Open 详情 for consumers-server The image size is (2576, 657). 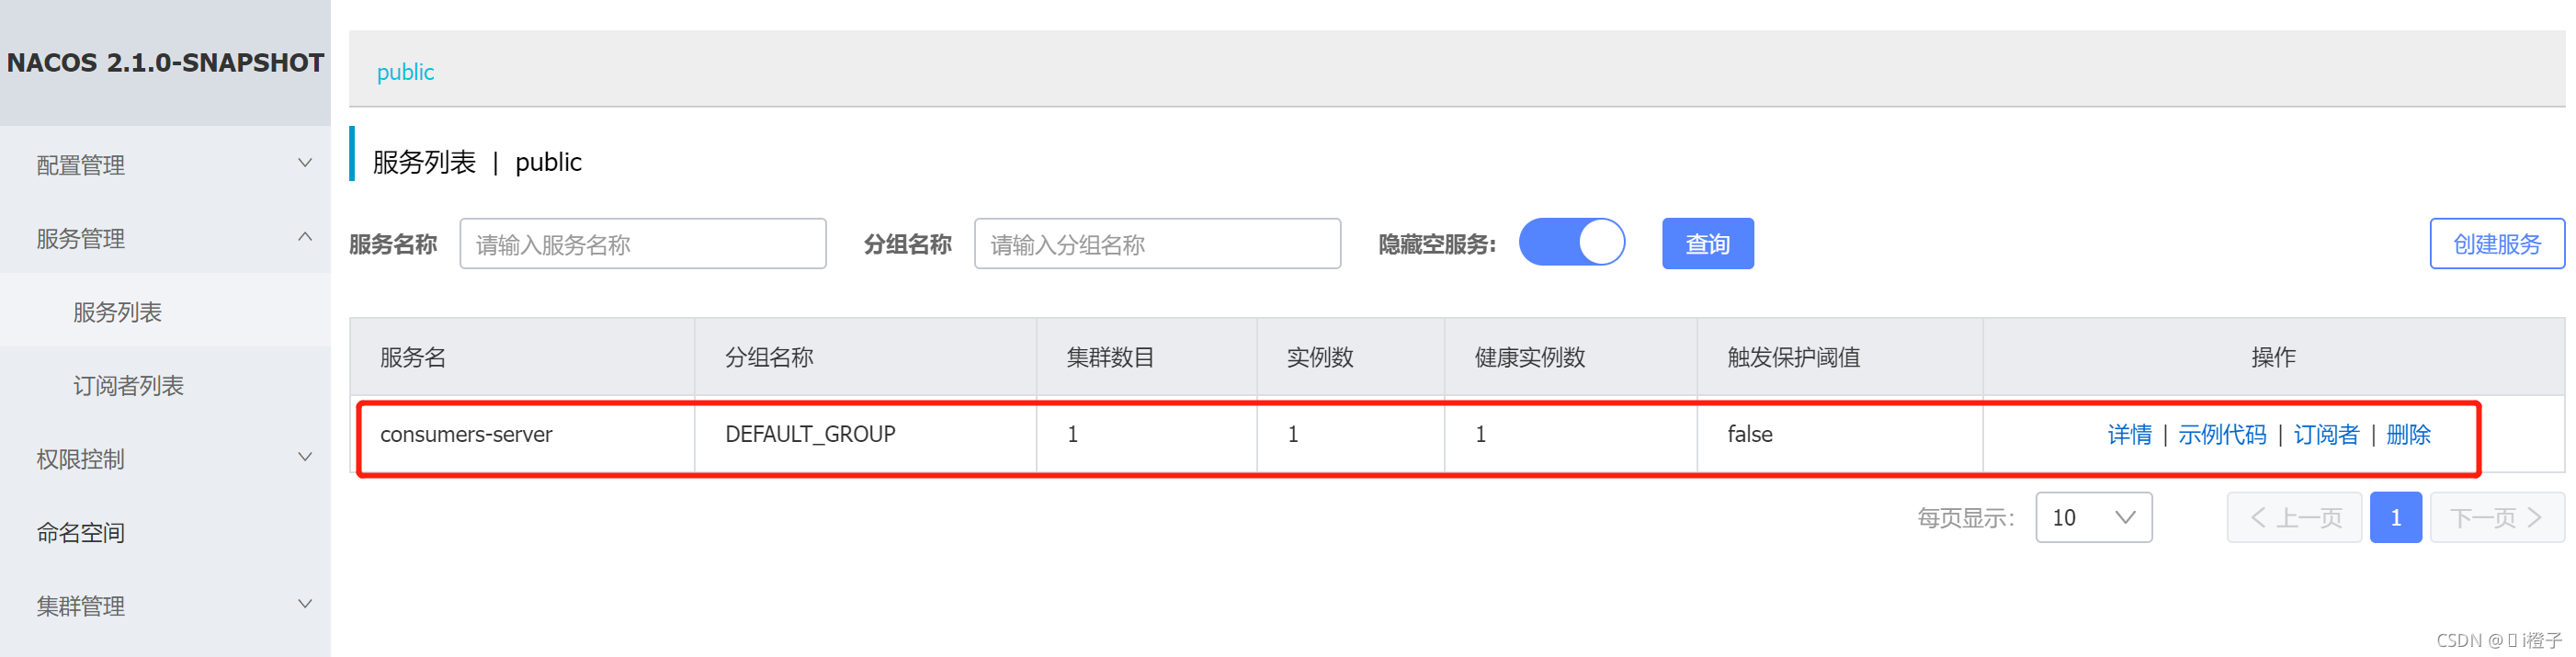[x=2129, y=434]
